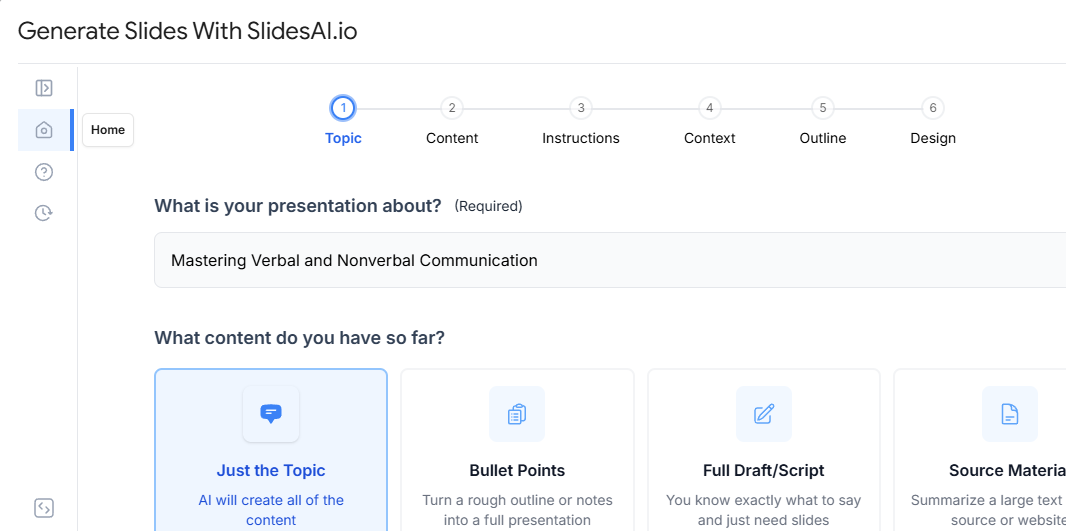This screenshot has height=531, width=1066.
Task: Click step 1 Topic circle
Action: pyautogui.click(x=343, y=108)
